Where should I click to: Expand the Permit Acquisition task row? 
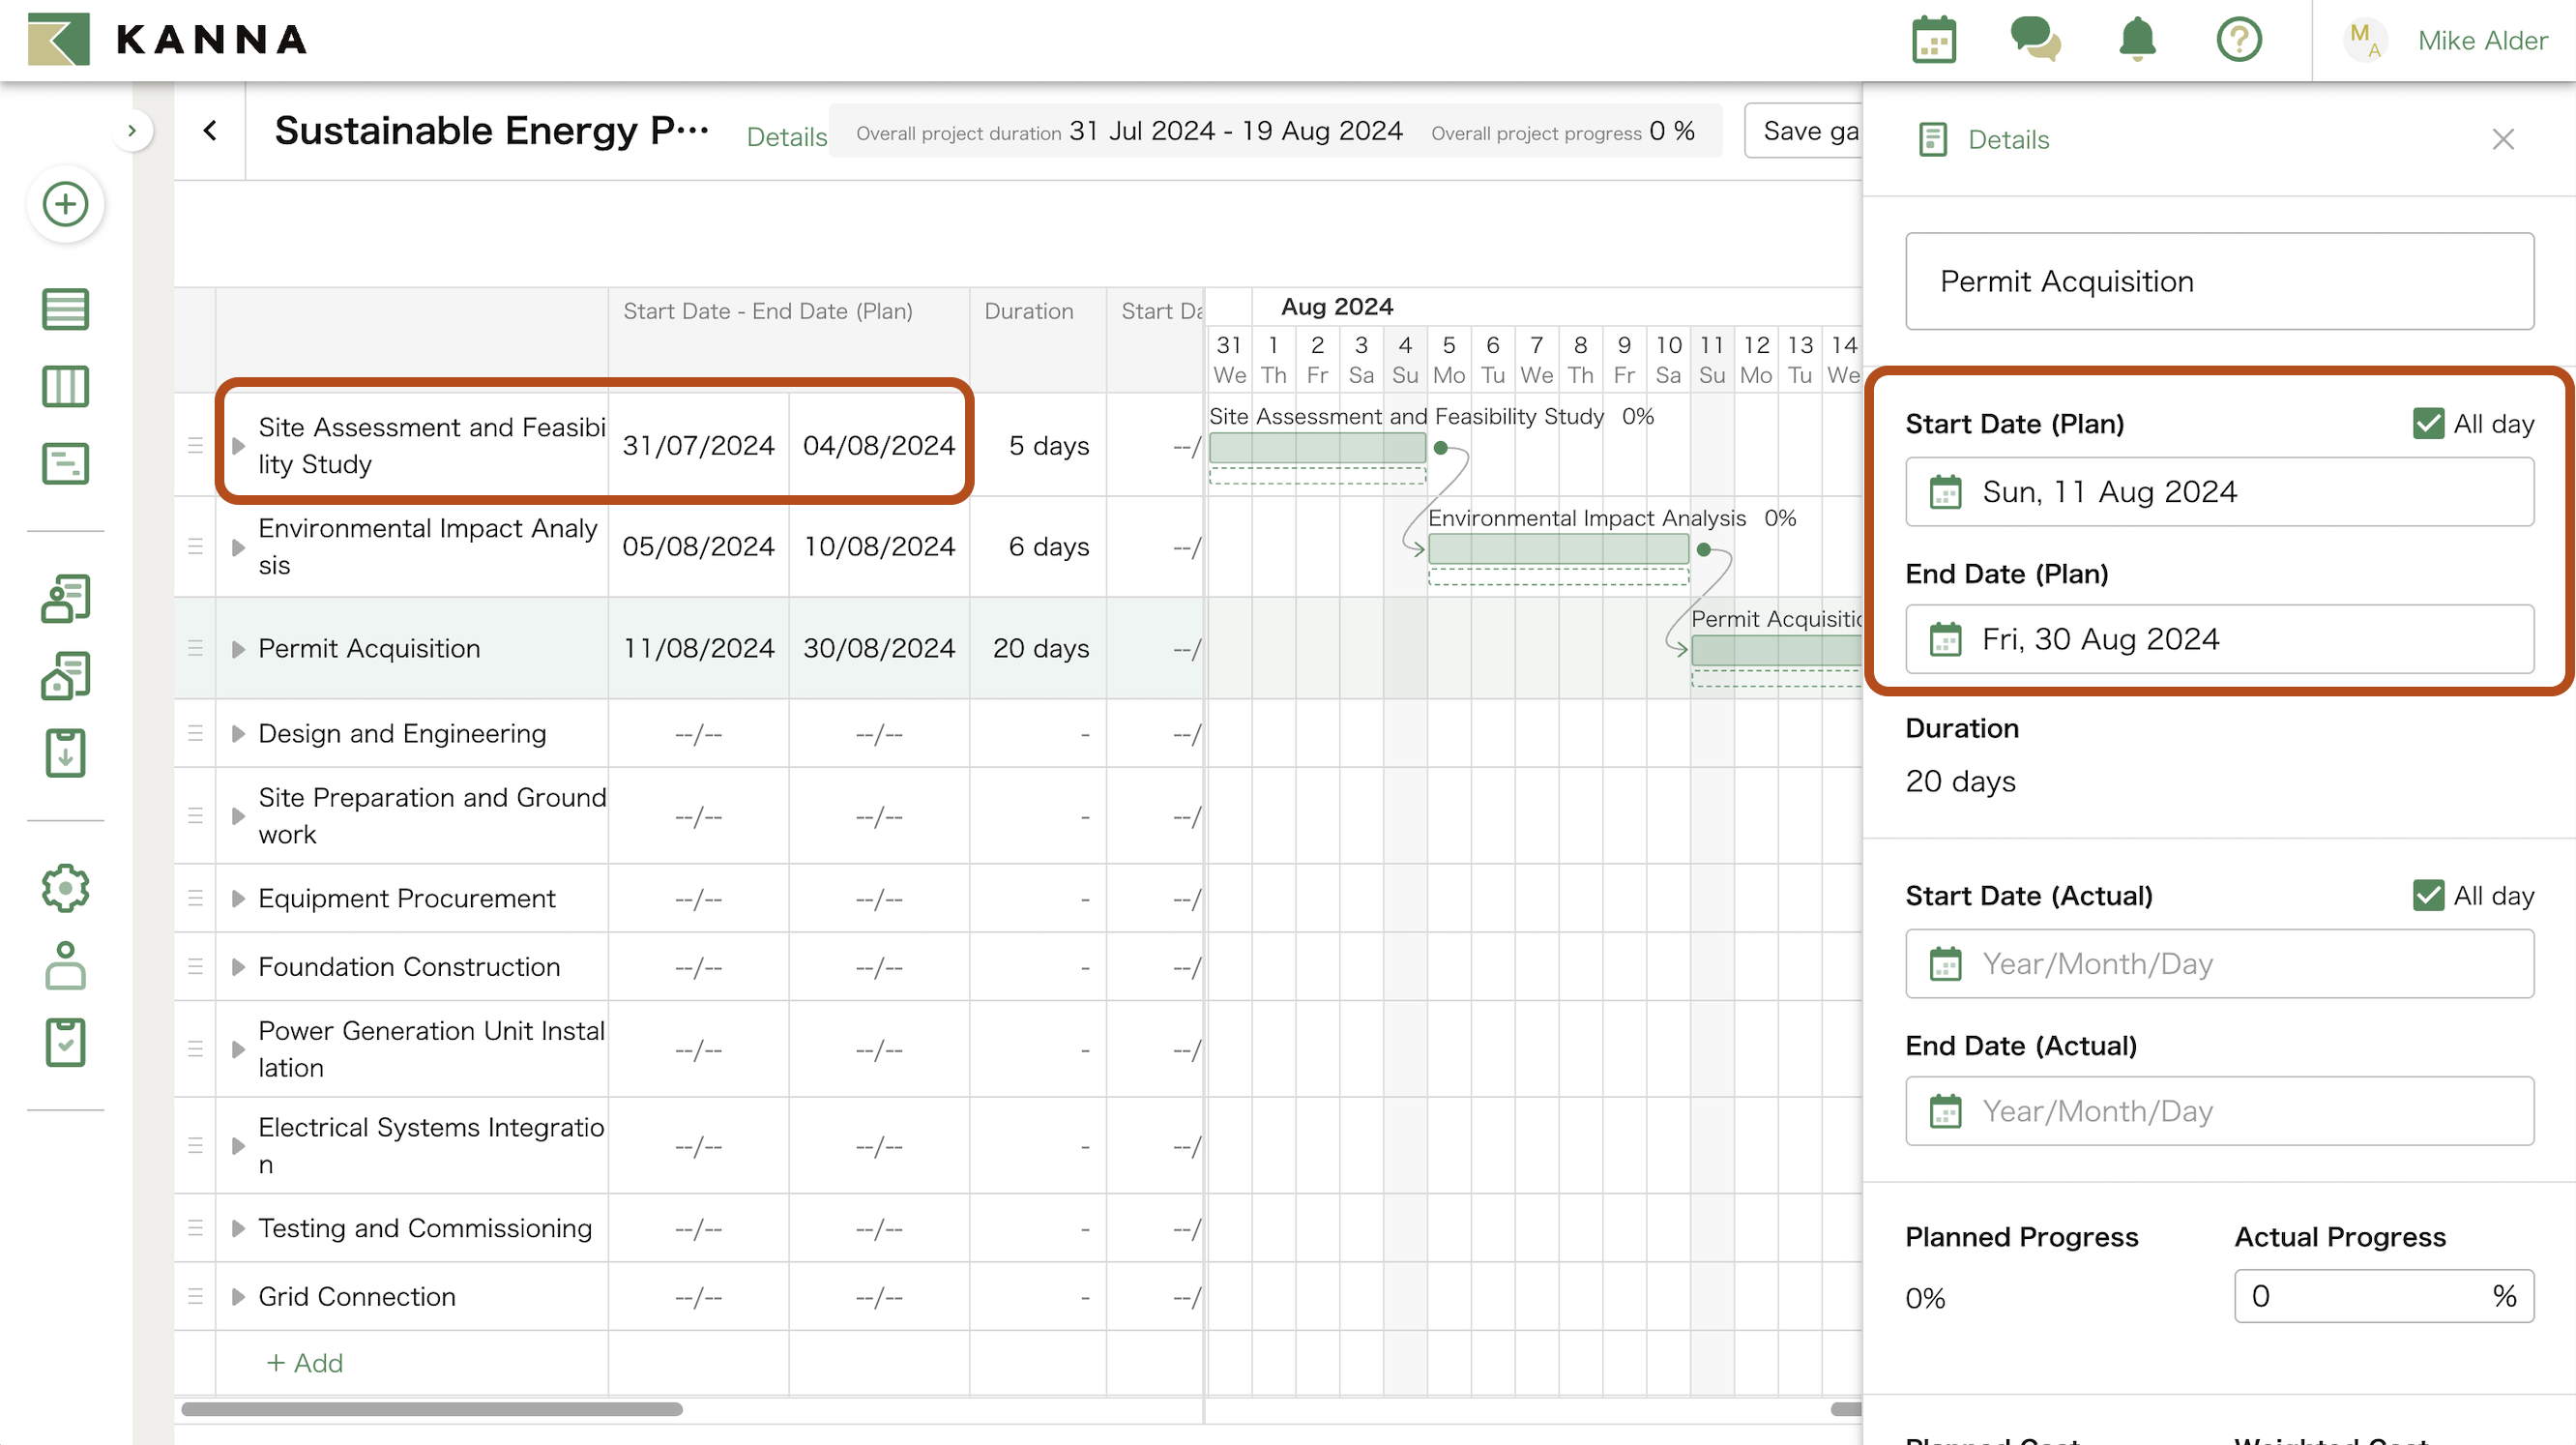238,649
